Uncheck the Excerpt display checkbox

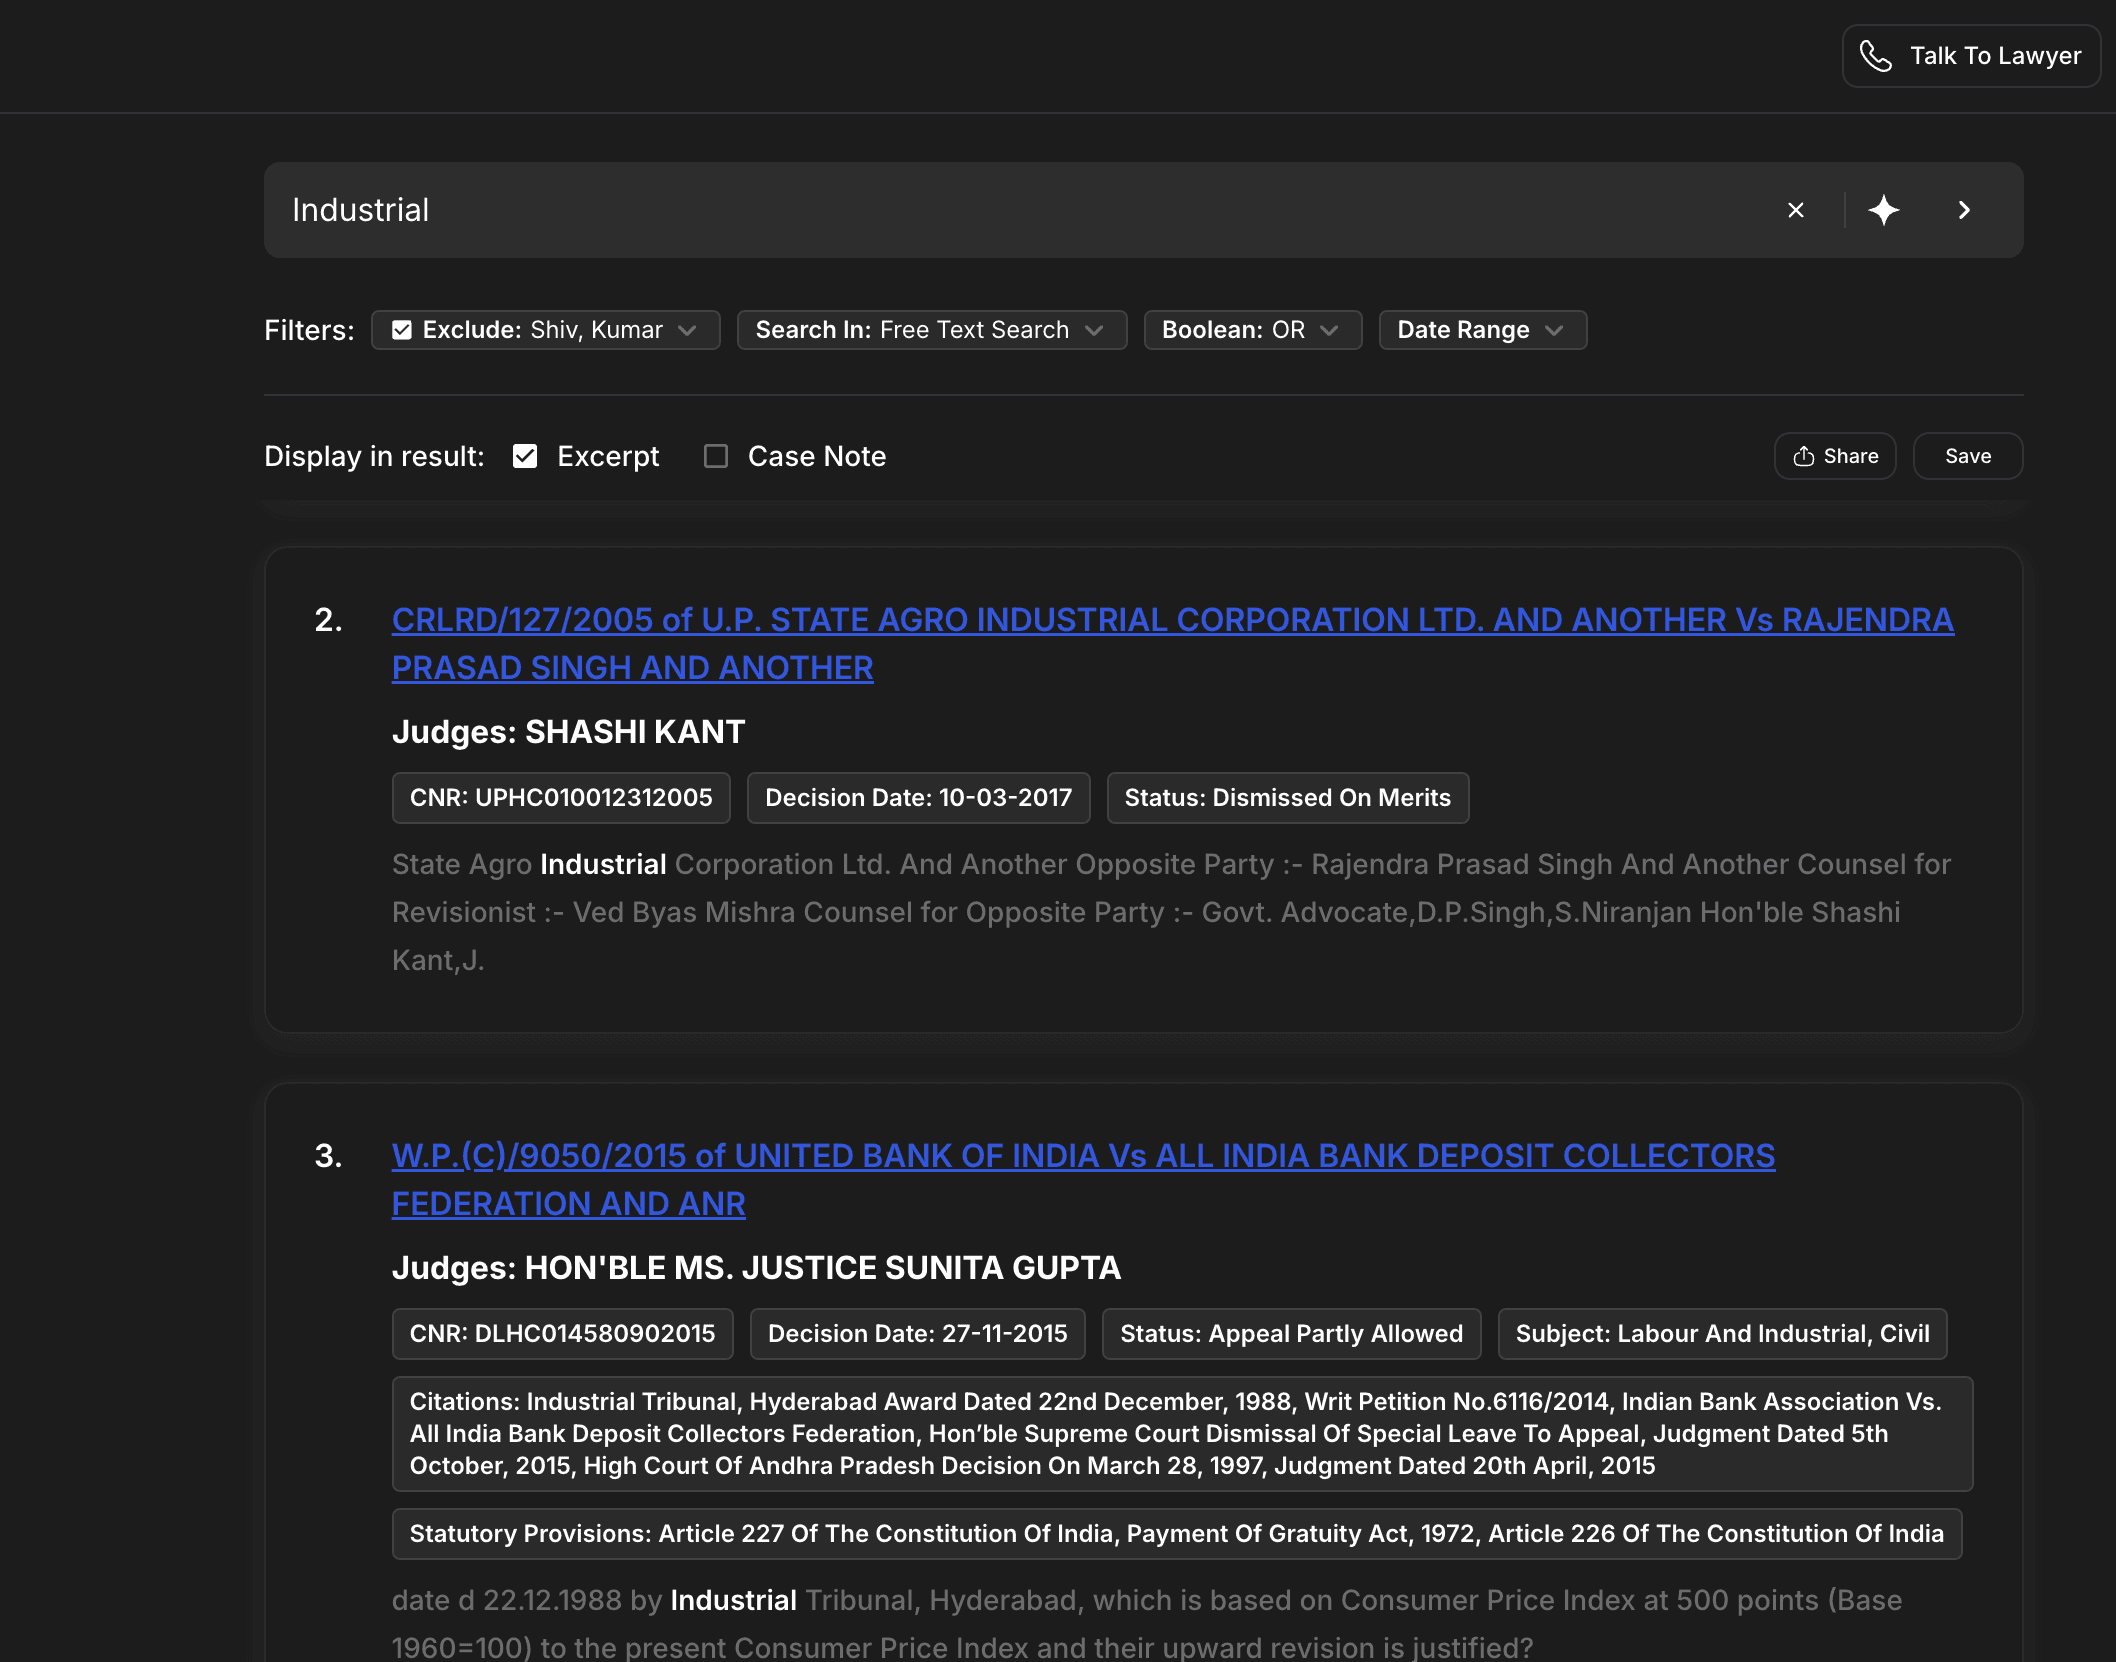click(x=525, y=456)
